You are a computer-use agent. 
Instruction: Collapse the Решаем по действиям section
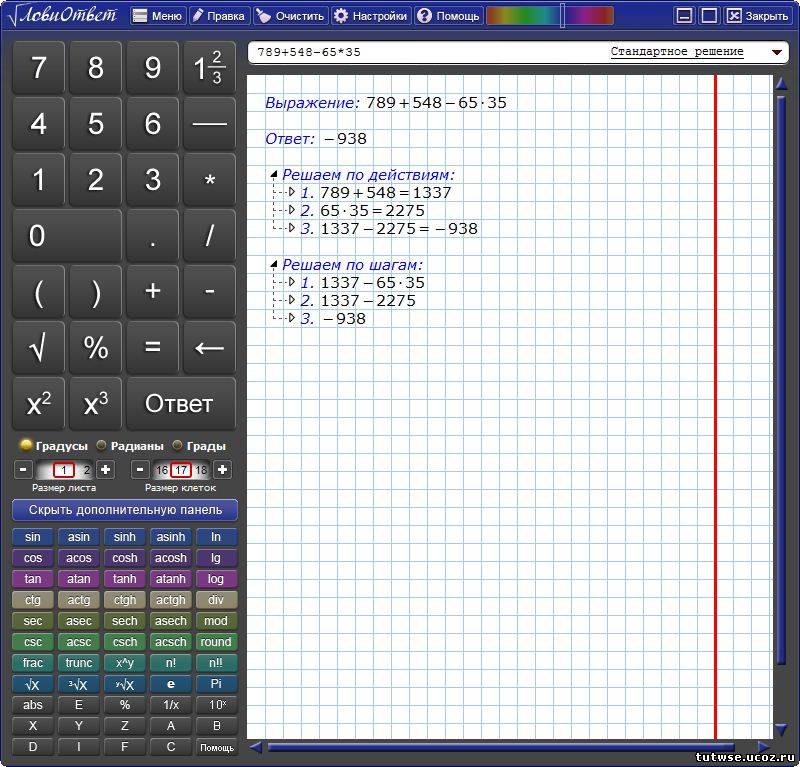(x=274, y=175)
